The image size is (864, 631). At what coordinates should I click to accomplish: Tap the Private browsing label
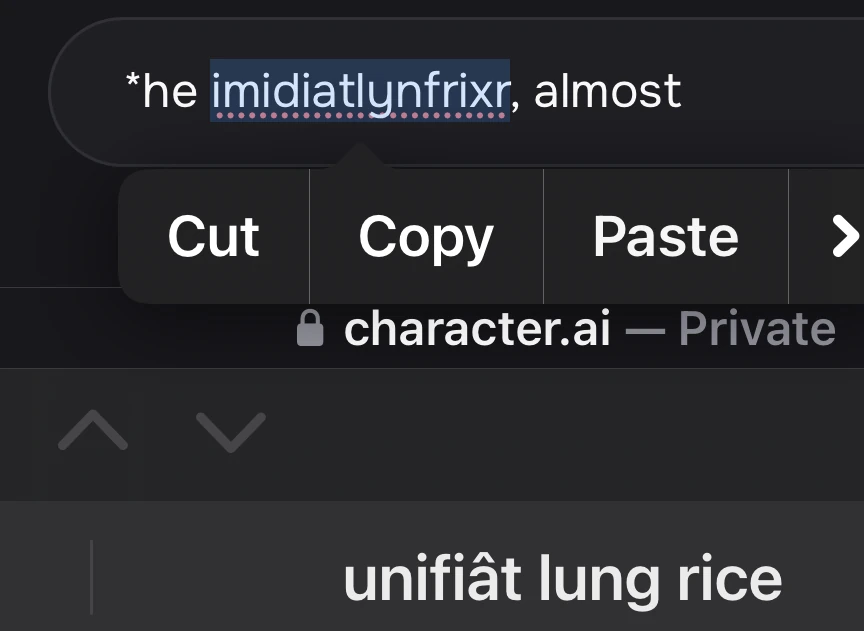[x=757, y=329]
